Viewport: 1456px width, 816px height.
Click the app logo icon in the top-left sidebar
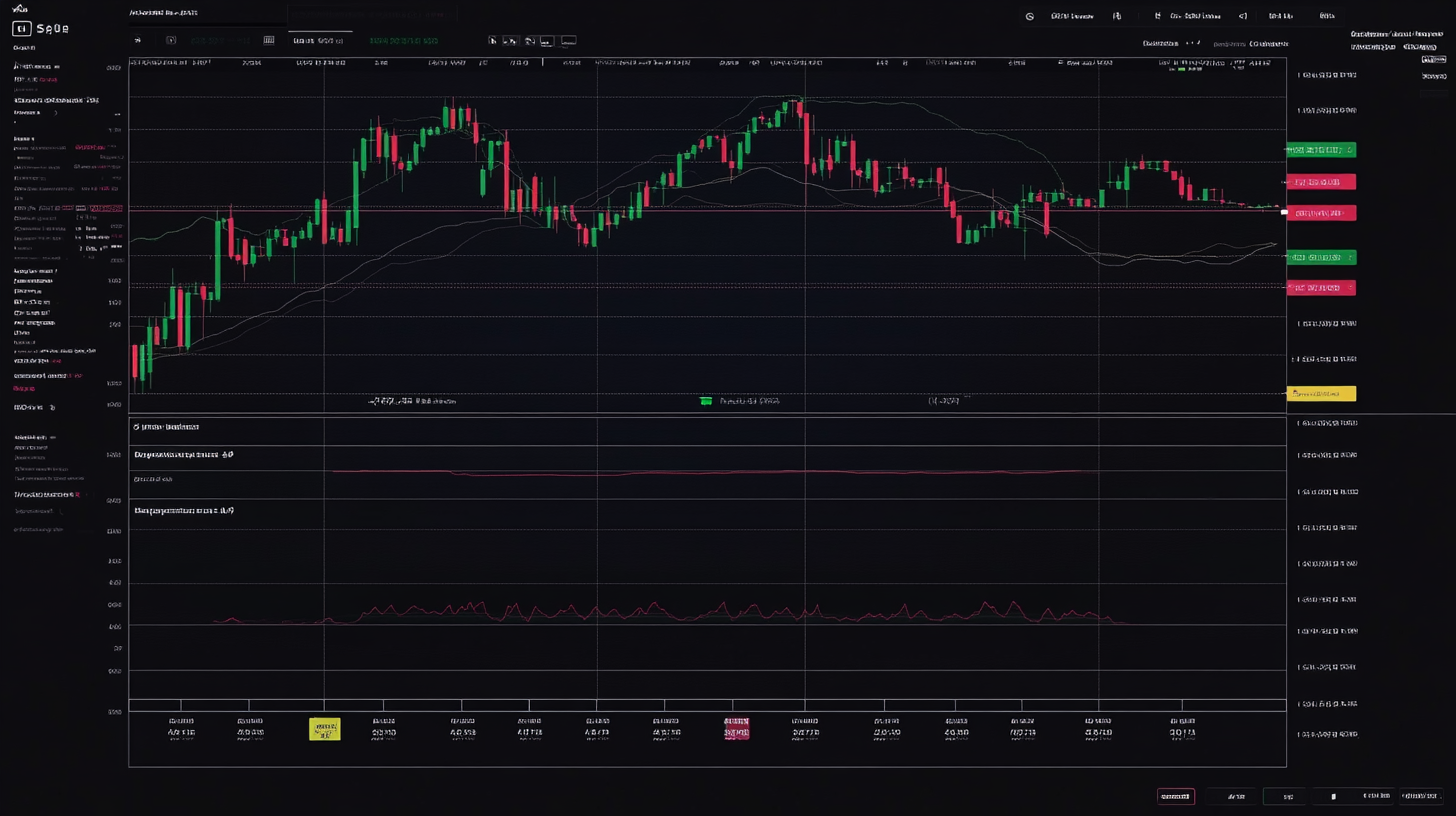pos(21,28)
